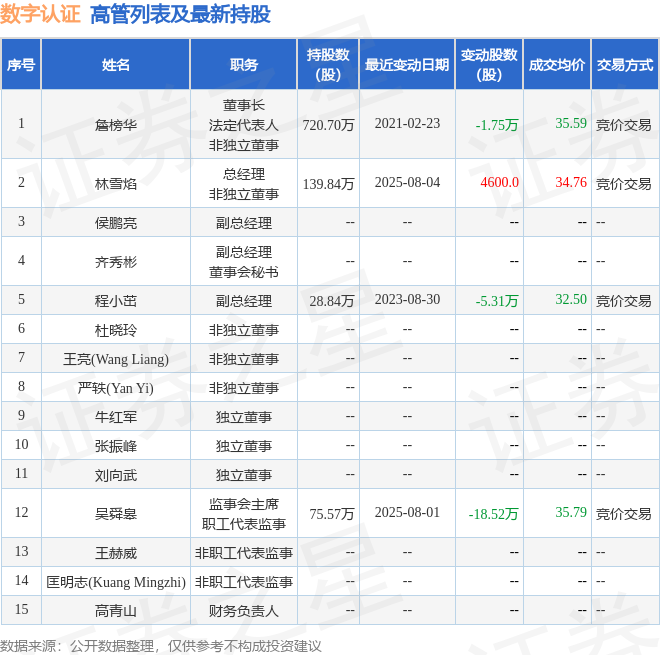The height and width of the screenshot is (655, 660).
Task: Click the 数据来源 disclaimer footer text
Action: [x=160, y=646]
